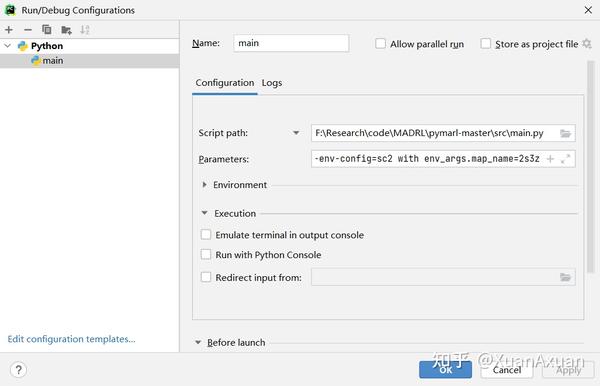Expand the Environment section
This screenshot has height=386, width=600.
(205, 185)
